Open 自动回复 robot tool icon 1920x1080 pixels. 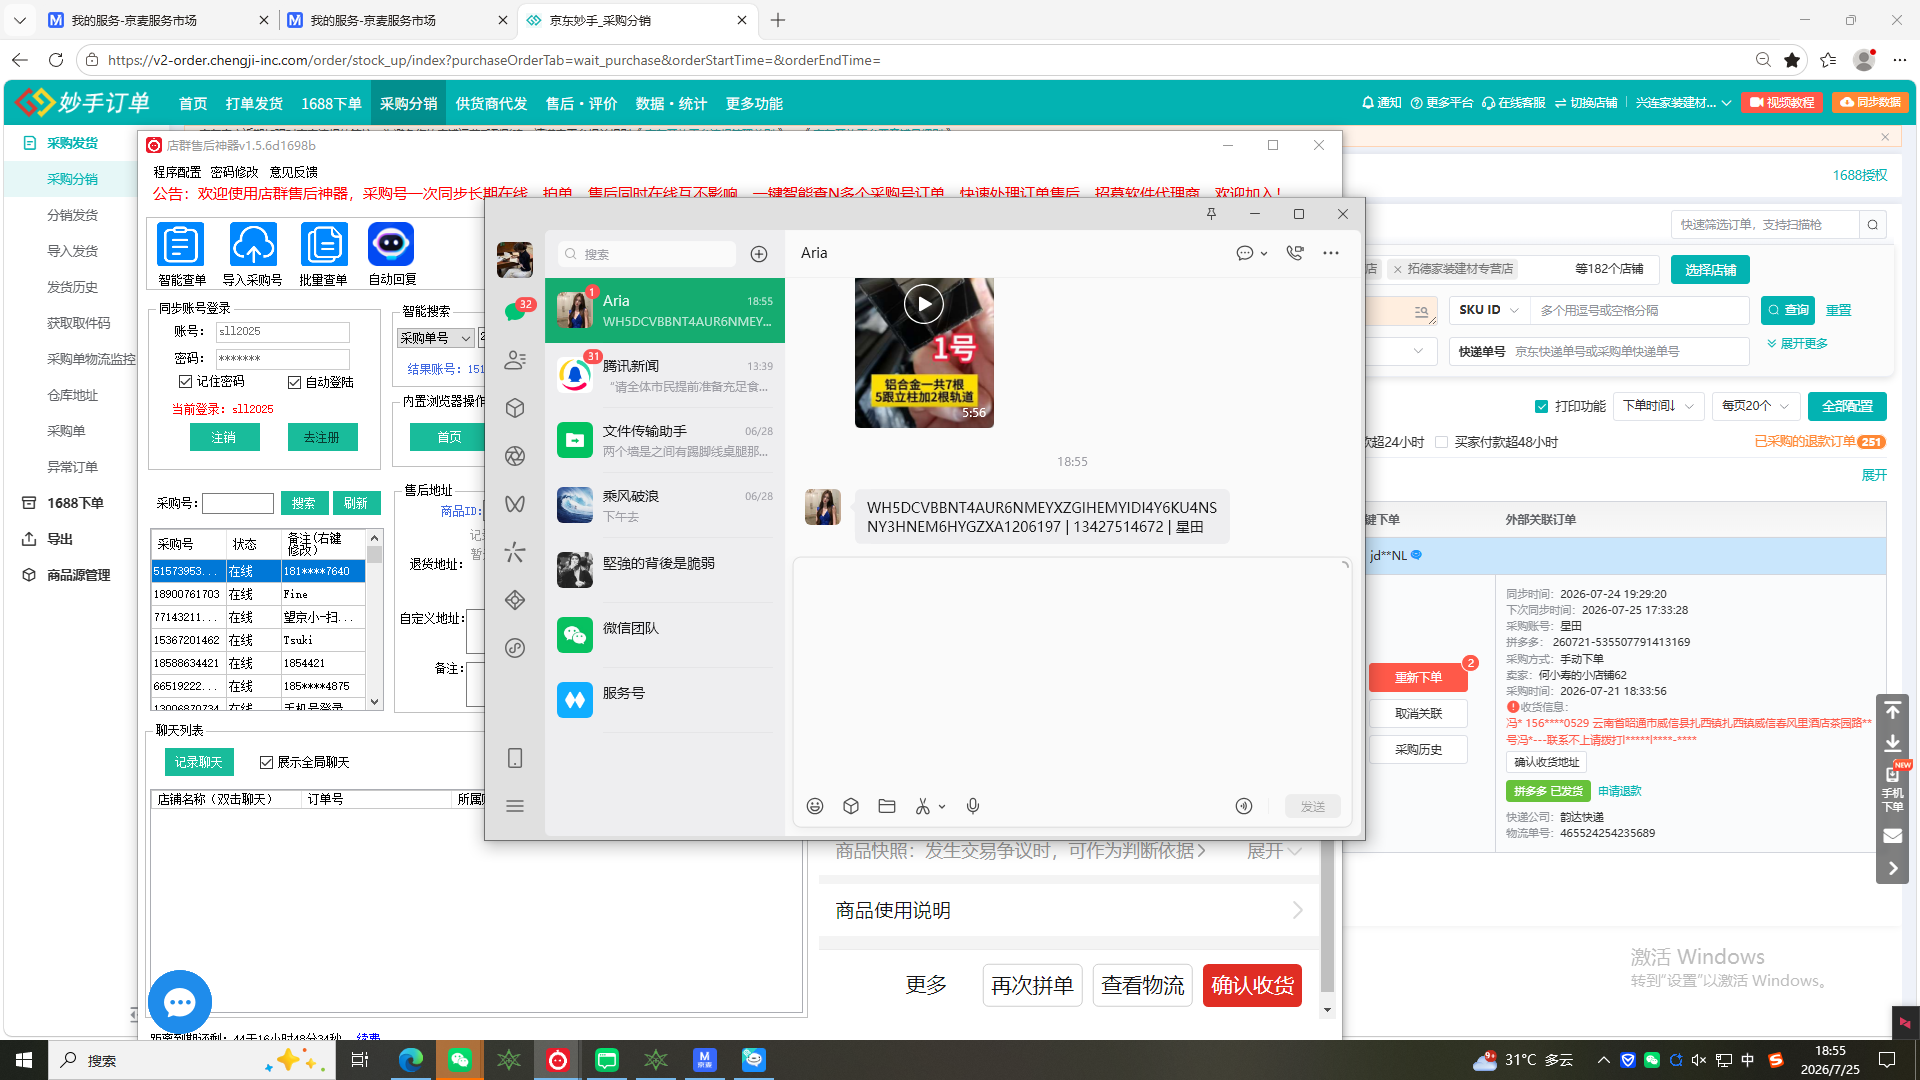point(392,254)
